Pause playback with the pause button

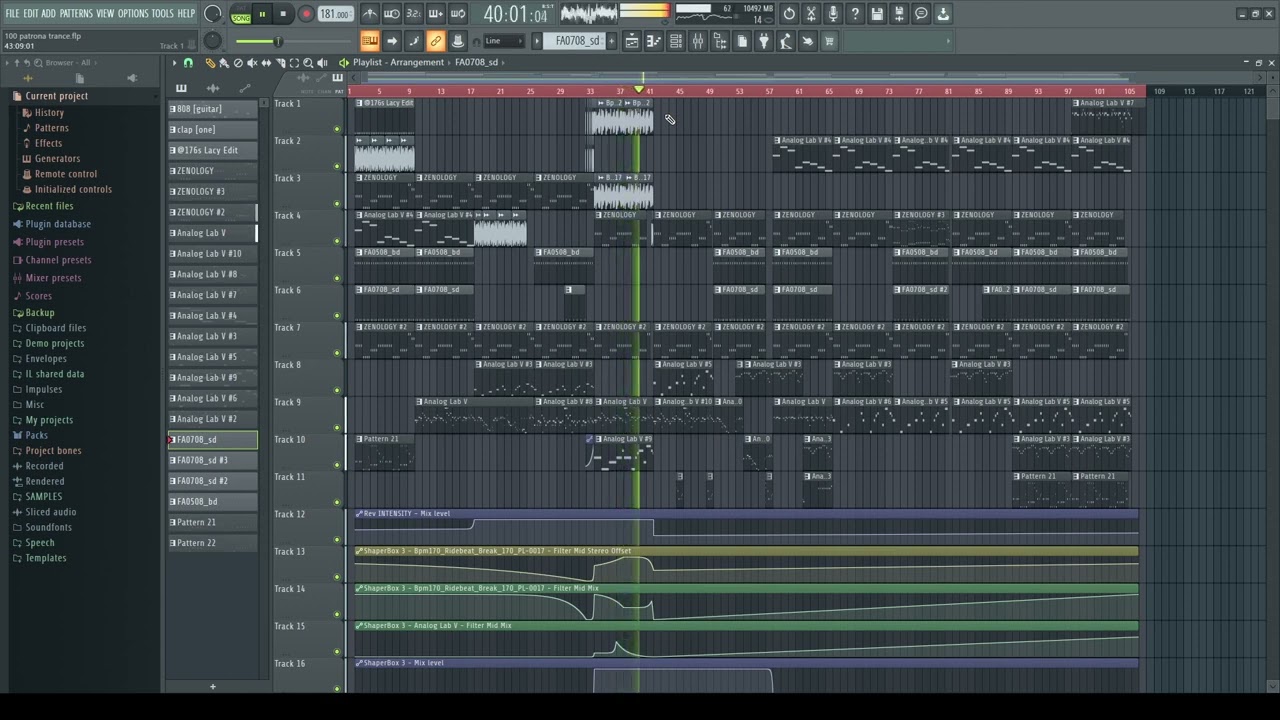click(262, 14)
